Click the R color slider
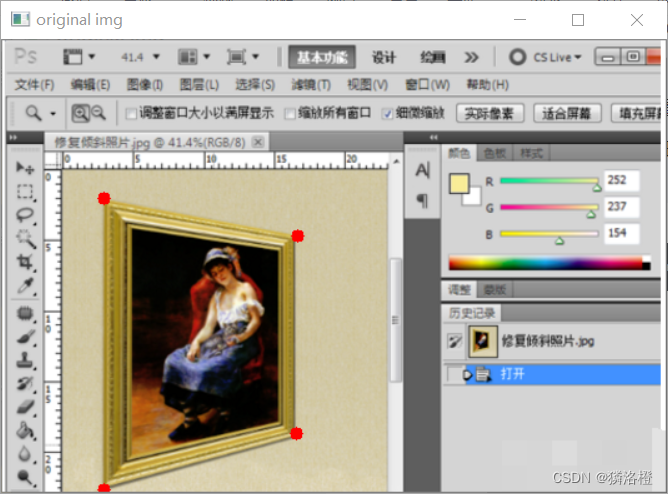This screenshot has height=494, width=668. [550, 181]
